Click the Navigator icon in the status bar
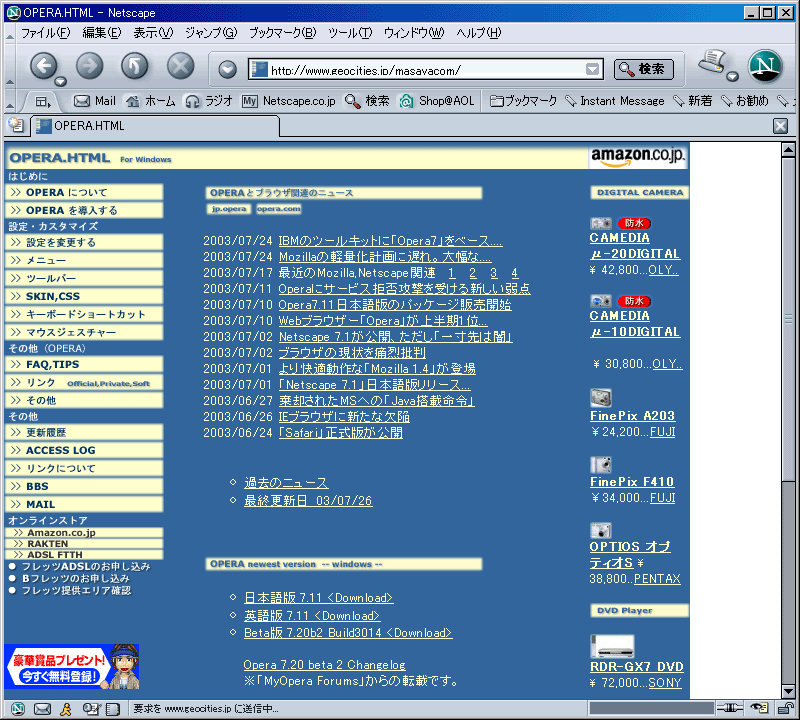 (18, 708)
